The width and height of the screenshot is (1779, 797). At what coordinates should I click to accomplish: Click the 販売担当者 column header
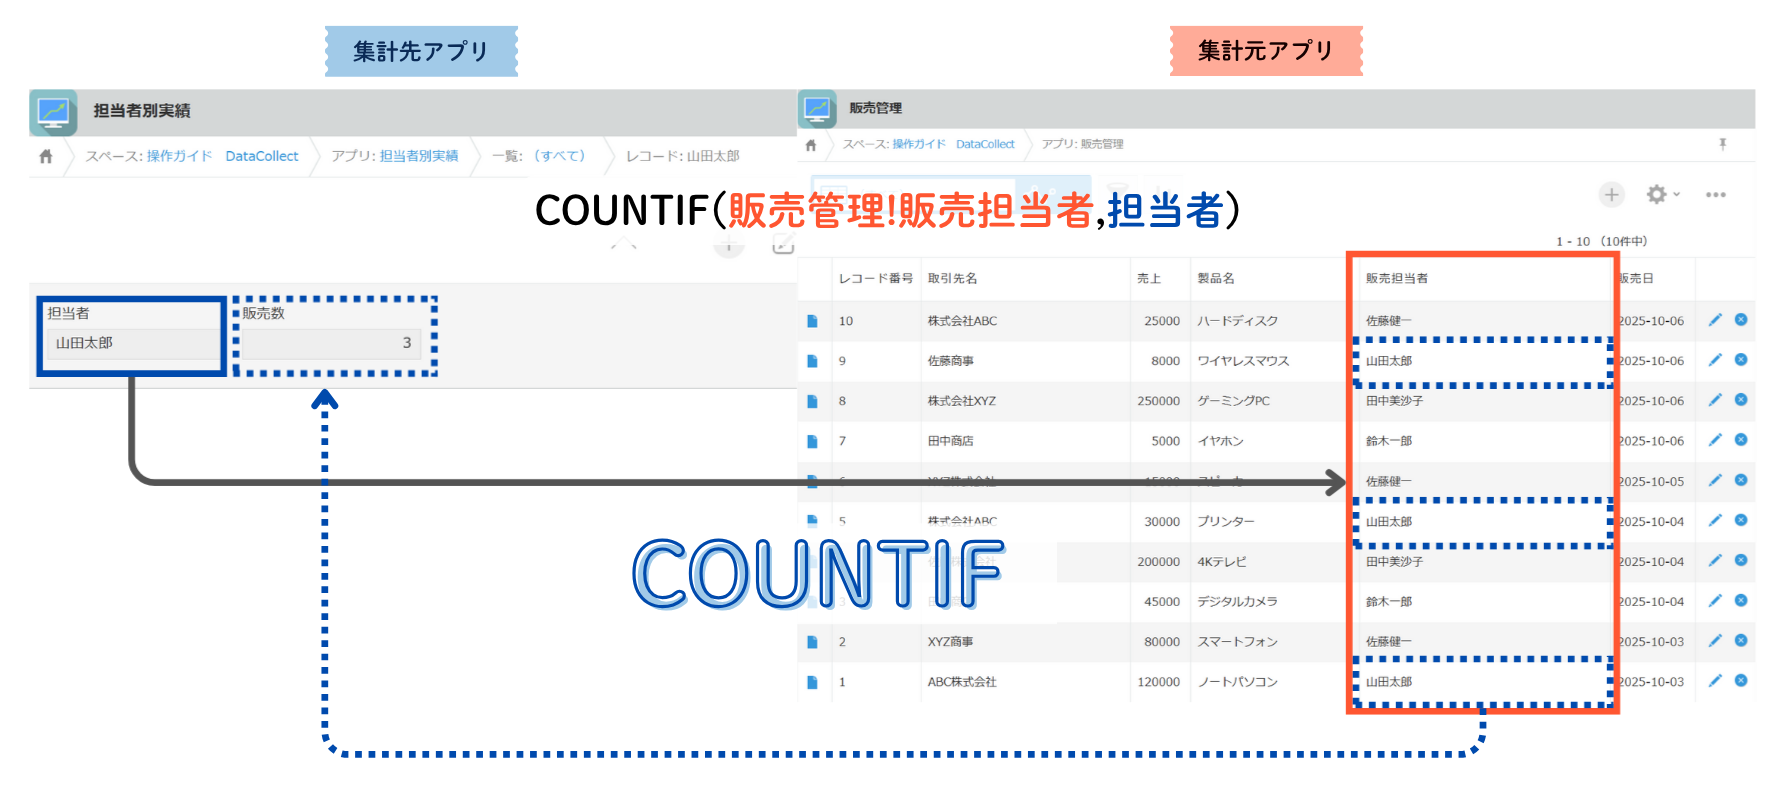1396,278
